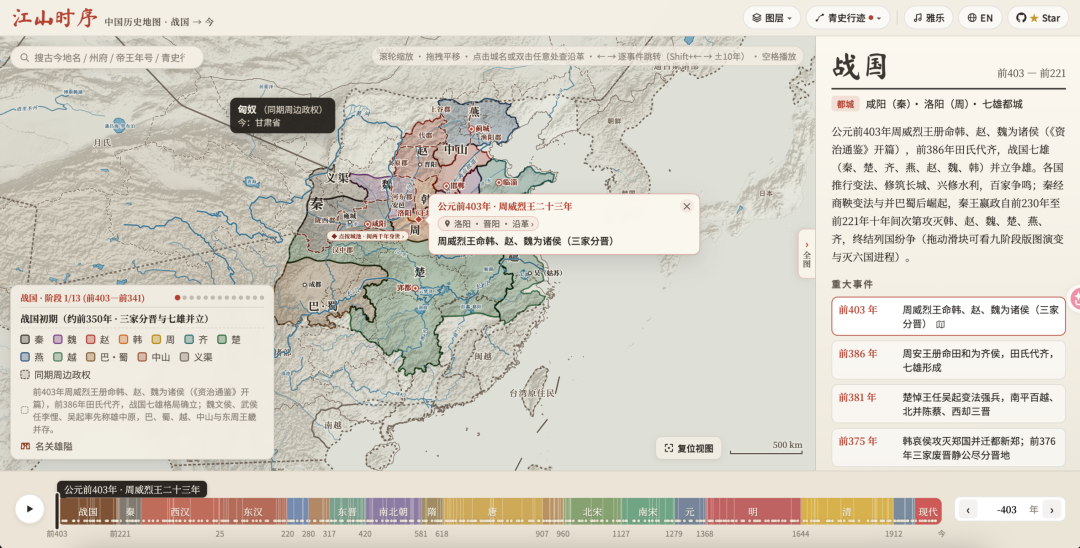The image size is (1080, 548).
Task: Click the 点按城池 hint pill on map
Action: 367,236
